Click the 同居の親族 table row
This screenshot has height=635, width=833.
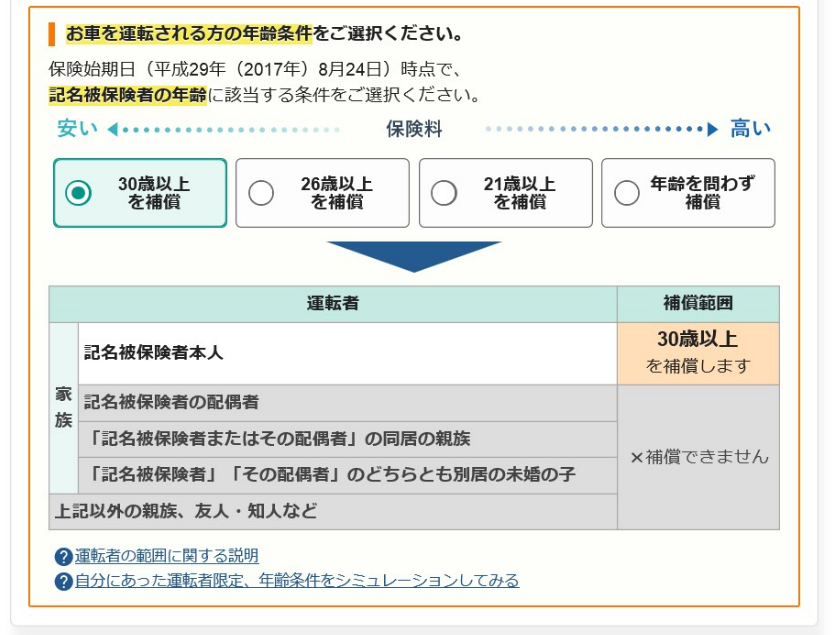click(x=347, y=439)
